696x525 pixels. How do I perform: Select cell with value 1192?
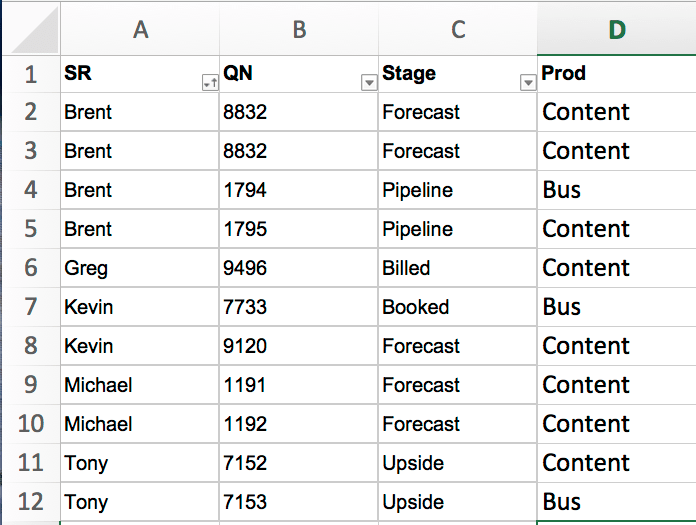click(299, 424)
